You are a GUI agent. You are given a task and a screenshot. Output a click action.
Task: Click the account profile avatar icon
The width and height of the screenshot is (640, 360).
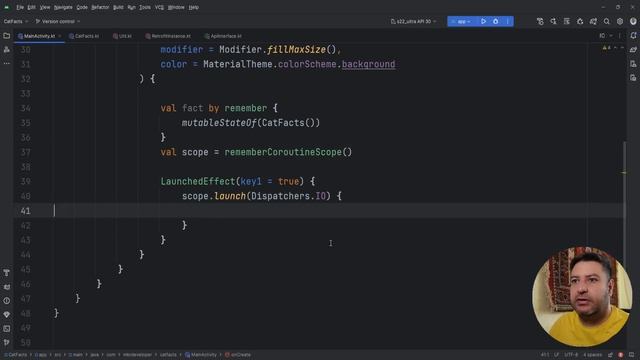633,21
